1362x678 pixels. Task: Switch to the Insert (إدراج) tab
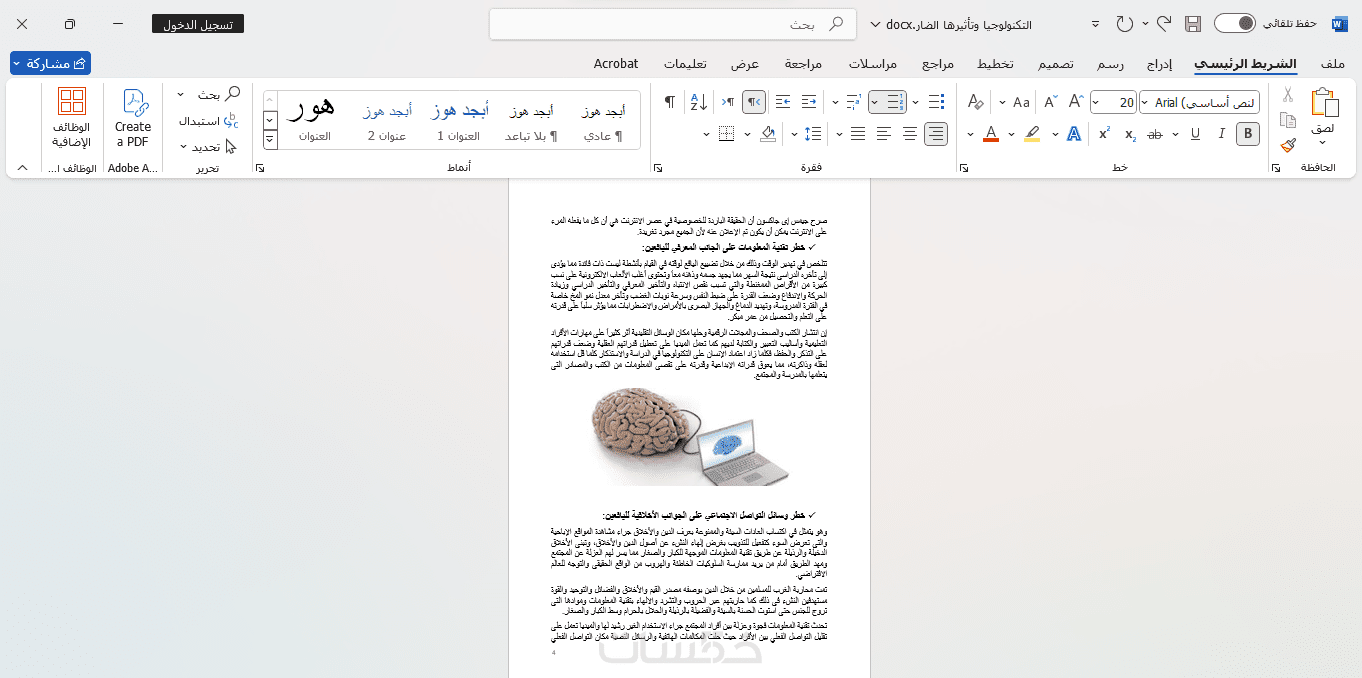(1159, 63)
